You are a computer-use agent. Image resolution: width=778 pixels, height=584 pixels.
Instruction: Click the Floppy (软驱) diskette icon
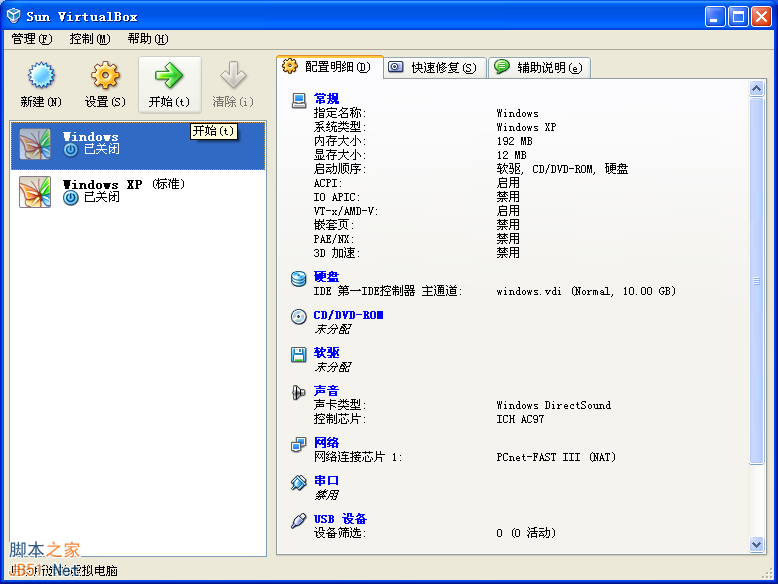pos(299,355)
